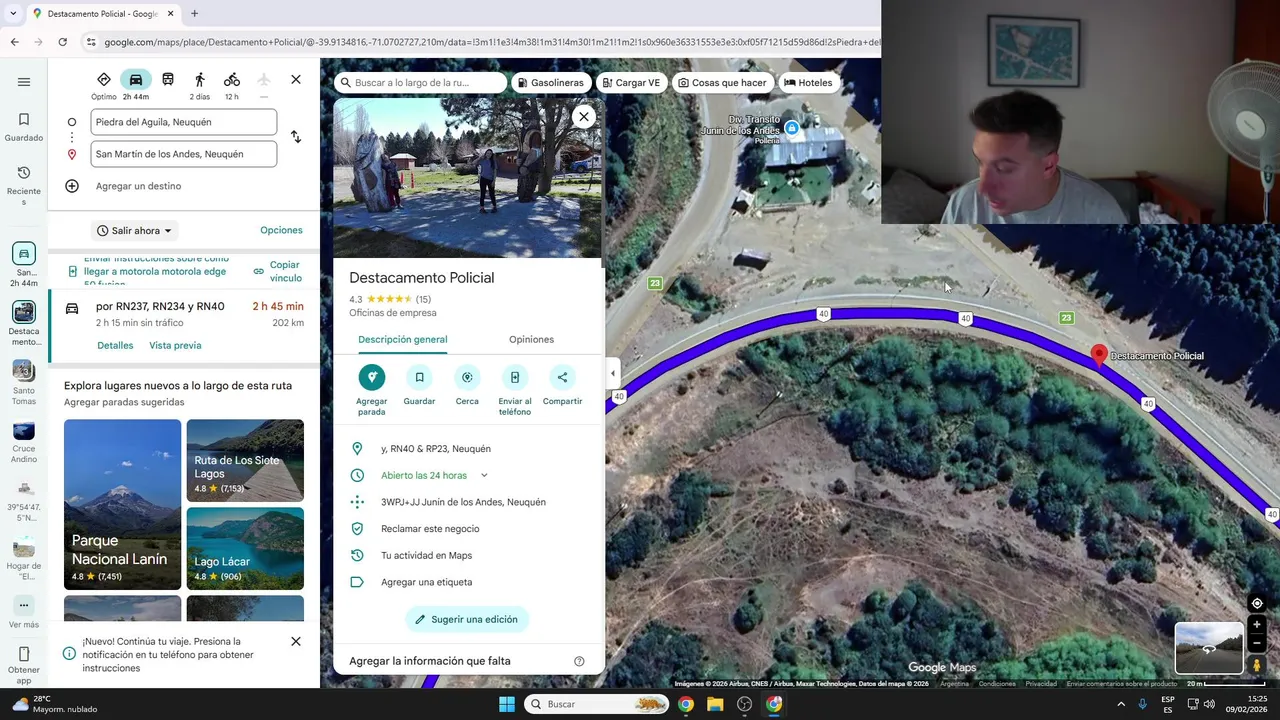Click the add destination plus icon

[x=72, y=186]
